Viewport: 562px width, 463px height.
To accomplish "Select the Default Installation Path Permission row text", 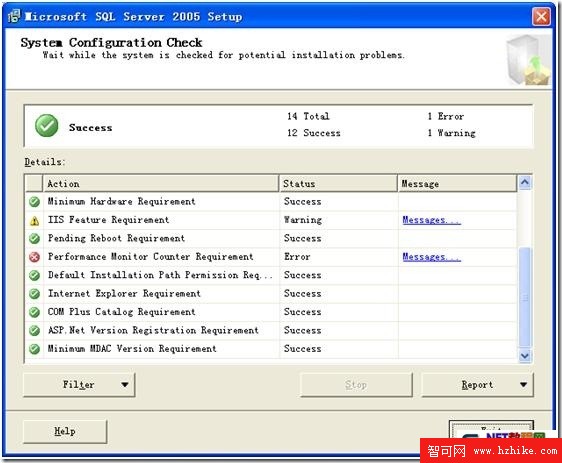I will pyautogui.click(x=160, y=275).
